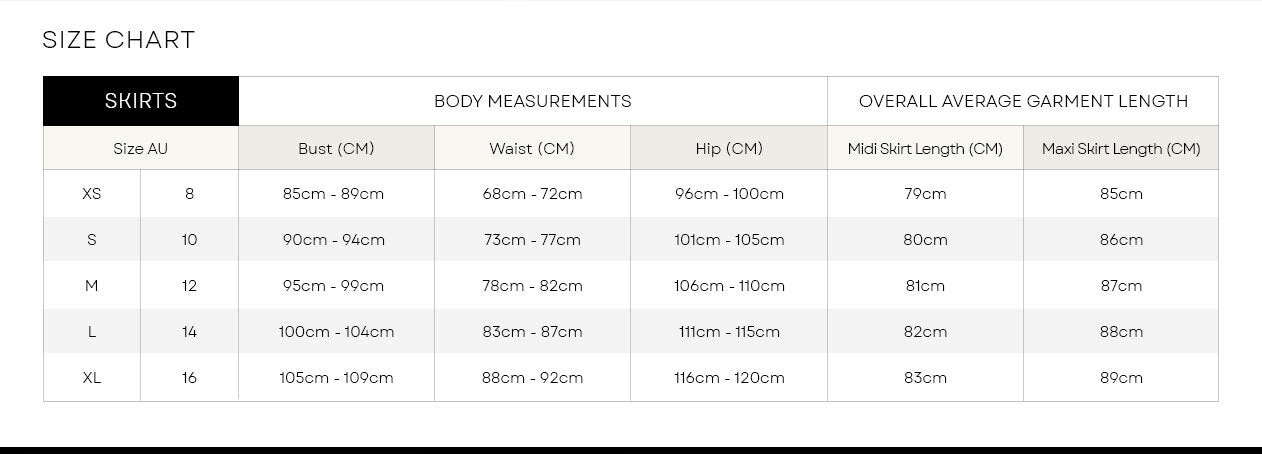This screenshot has width=1262, height=454.
Task: Click the SIZE CHART title
Action: pos(118,41)
